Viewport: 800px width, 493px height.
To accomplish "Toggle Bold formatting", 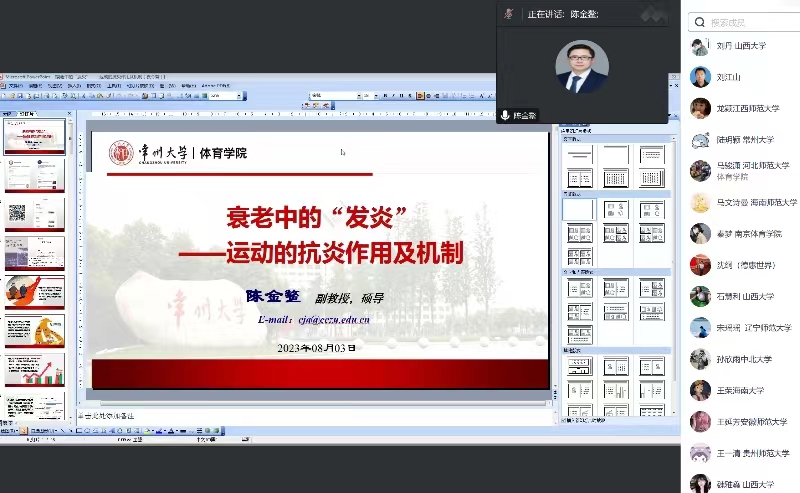I will [385, 95].
